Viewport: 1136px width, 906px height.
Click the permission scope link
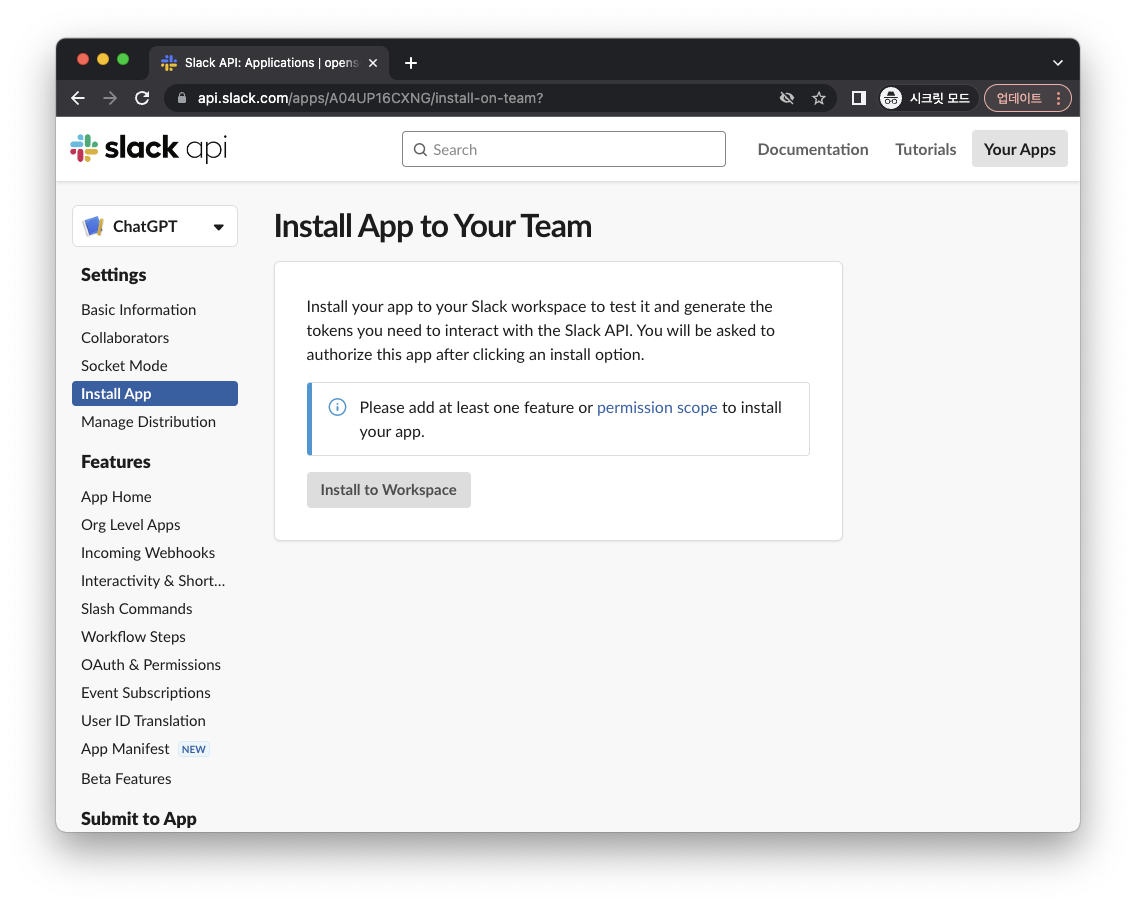click(657, 407)
